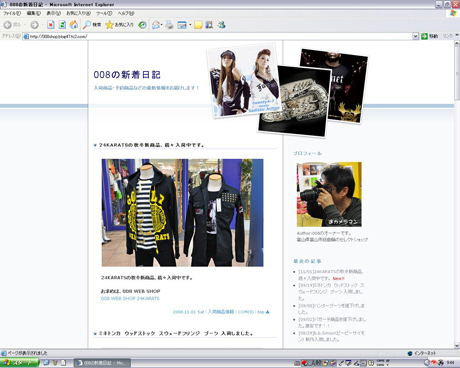The height and width of the screenshot is (368, 460).
Task: Open the お気に入り (Favorites) menu
Action: point(78,13)
